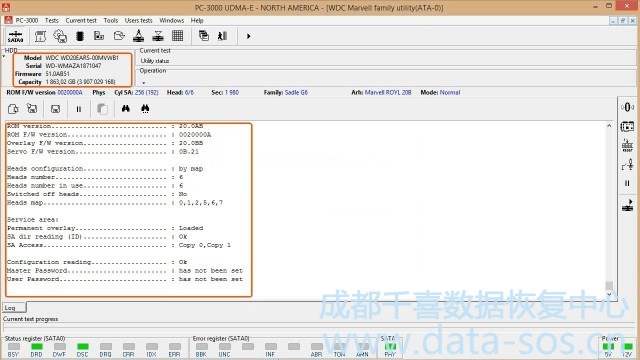Open the sector grid map icon
Screen dimensions: 640x360
coord(178,36)
